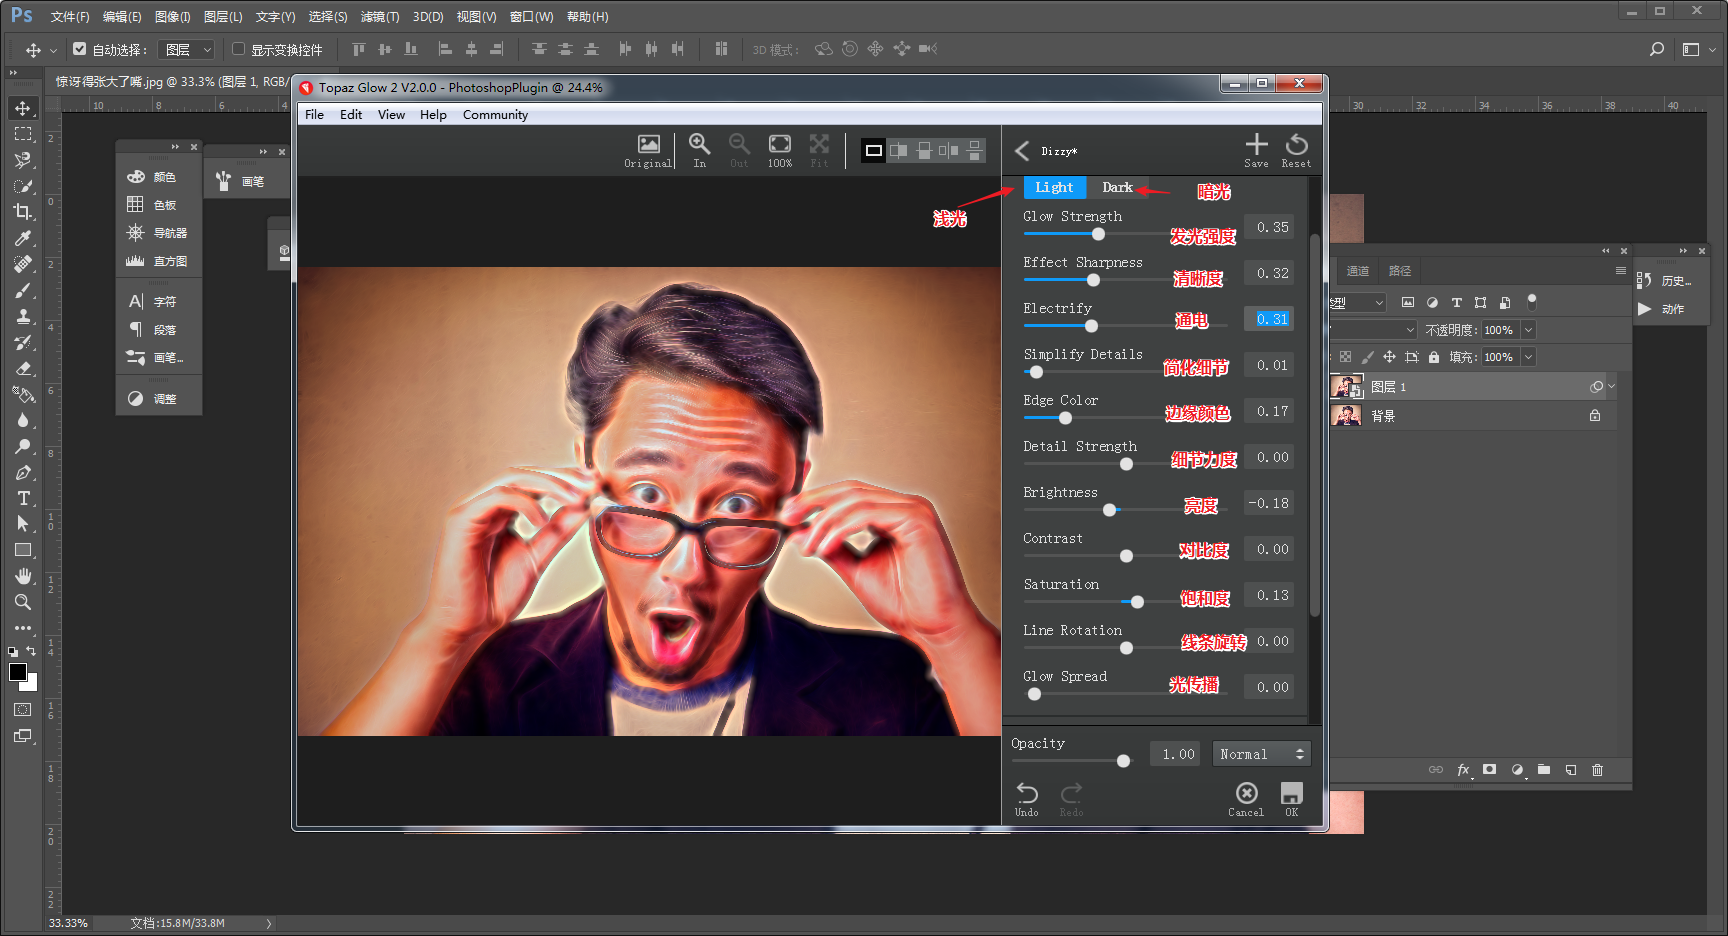Select the Move tool in Photoshop toolbar
1728x936 pixels.
tap(23, 108)
